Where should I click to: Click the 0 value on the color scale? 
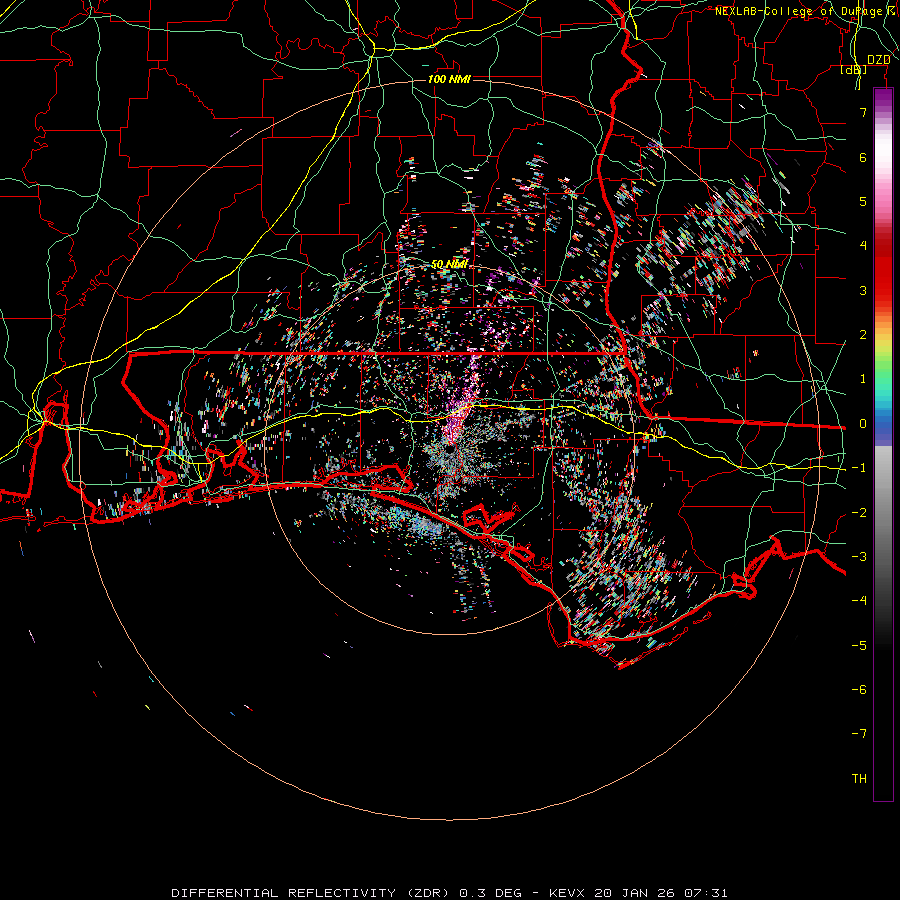coord(863,424)
